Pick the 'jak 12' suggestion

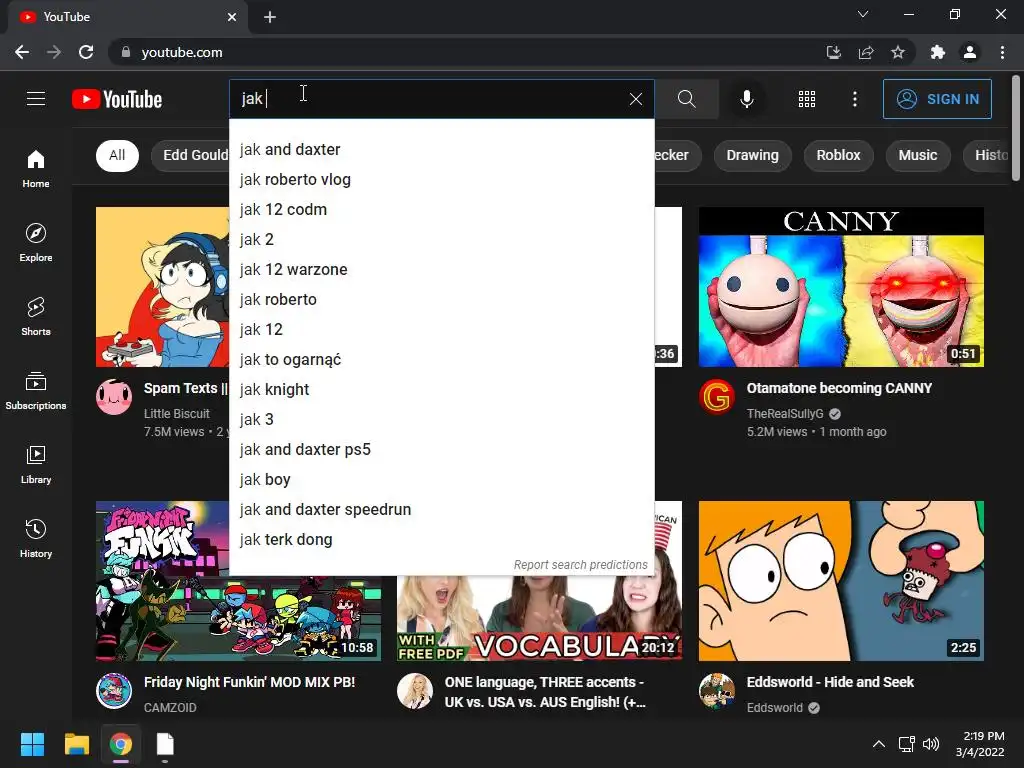click(441, 330)
